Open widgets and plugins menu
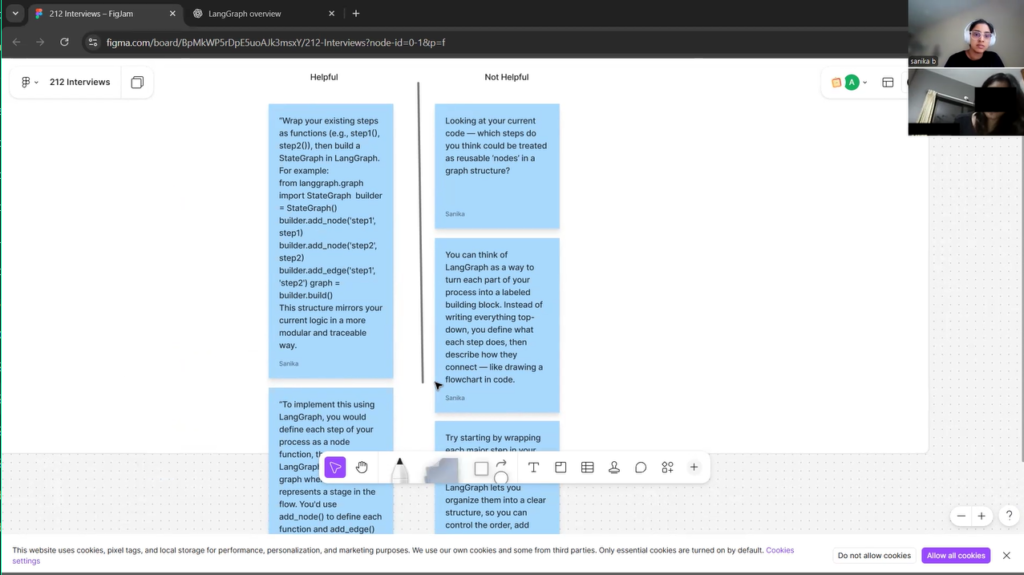Viewport: 1024px width, 575px height. (667, 467)
